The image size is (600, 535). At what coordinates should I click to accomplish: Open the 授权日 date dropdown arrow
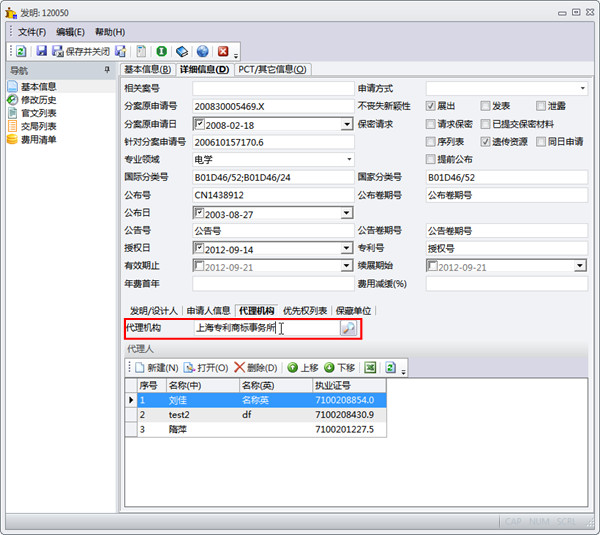347,248
